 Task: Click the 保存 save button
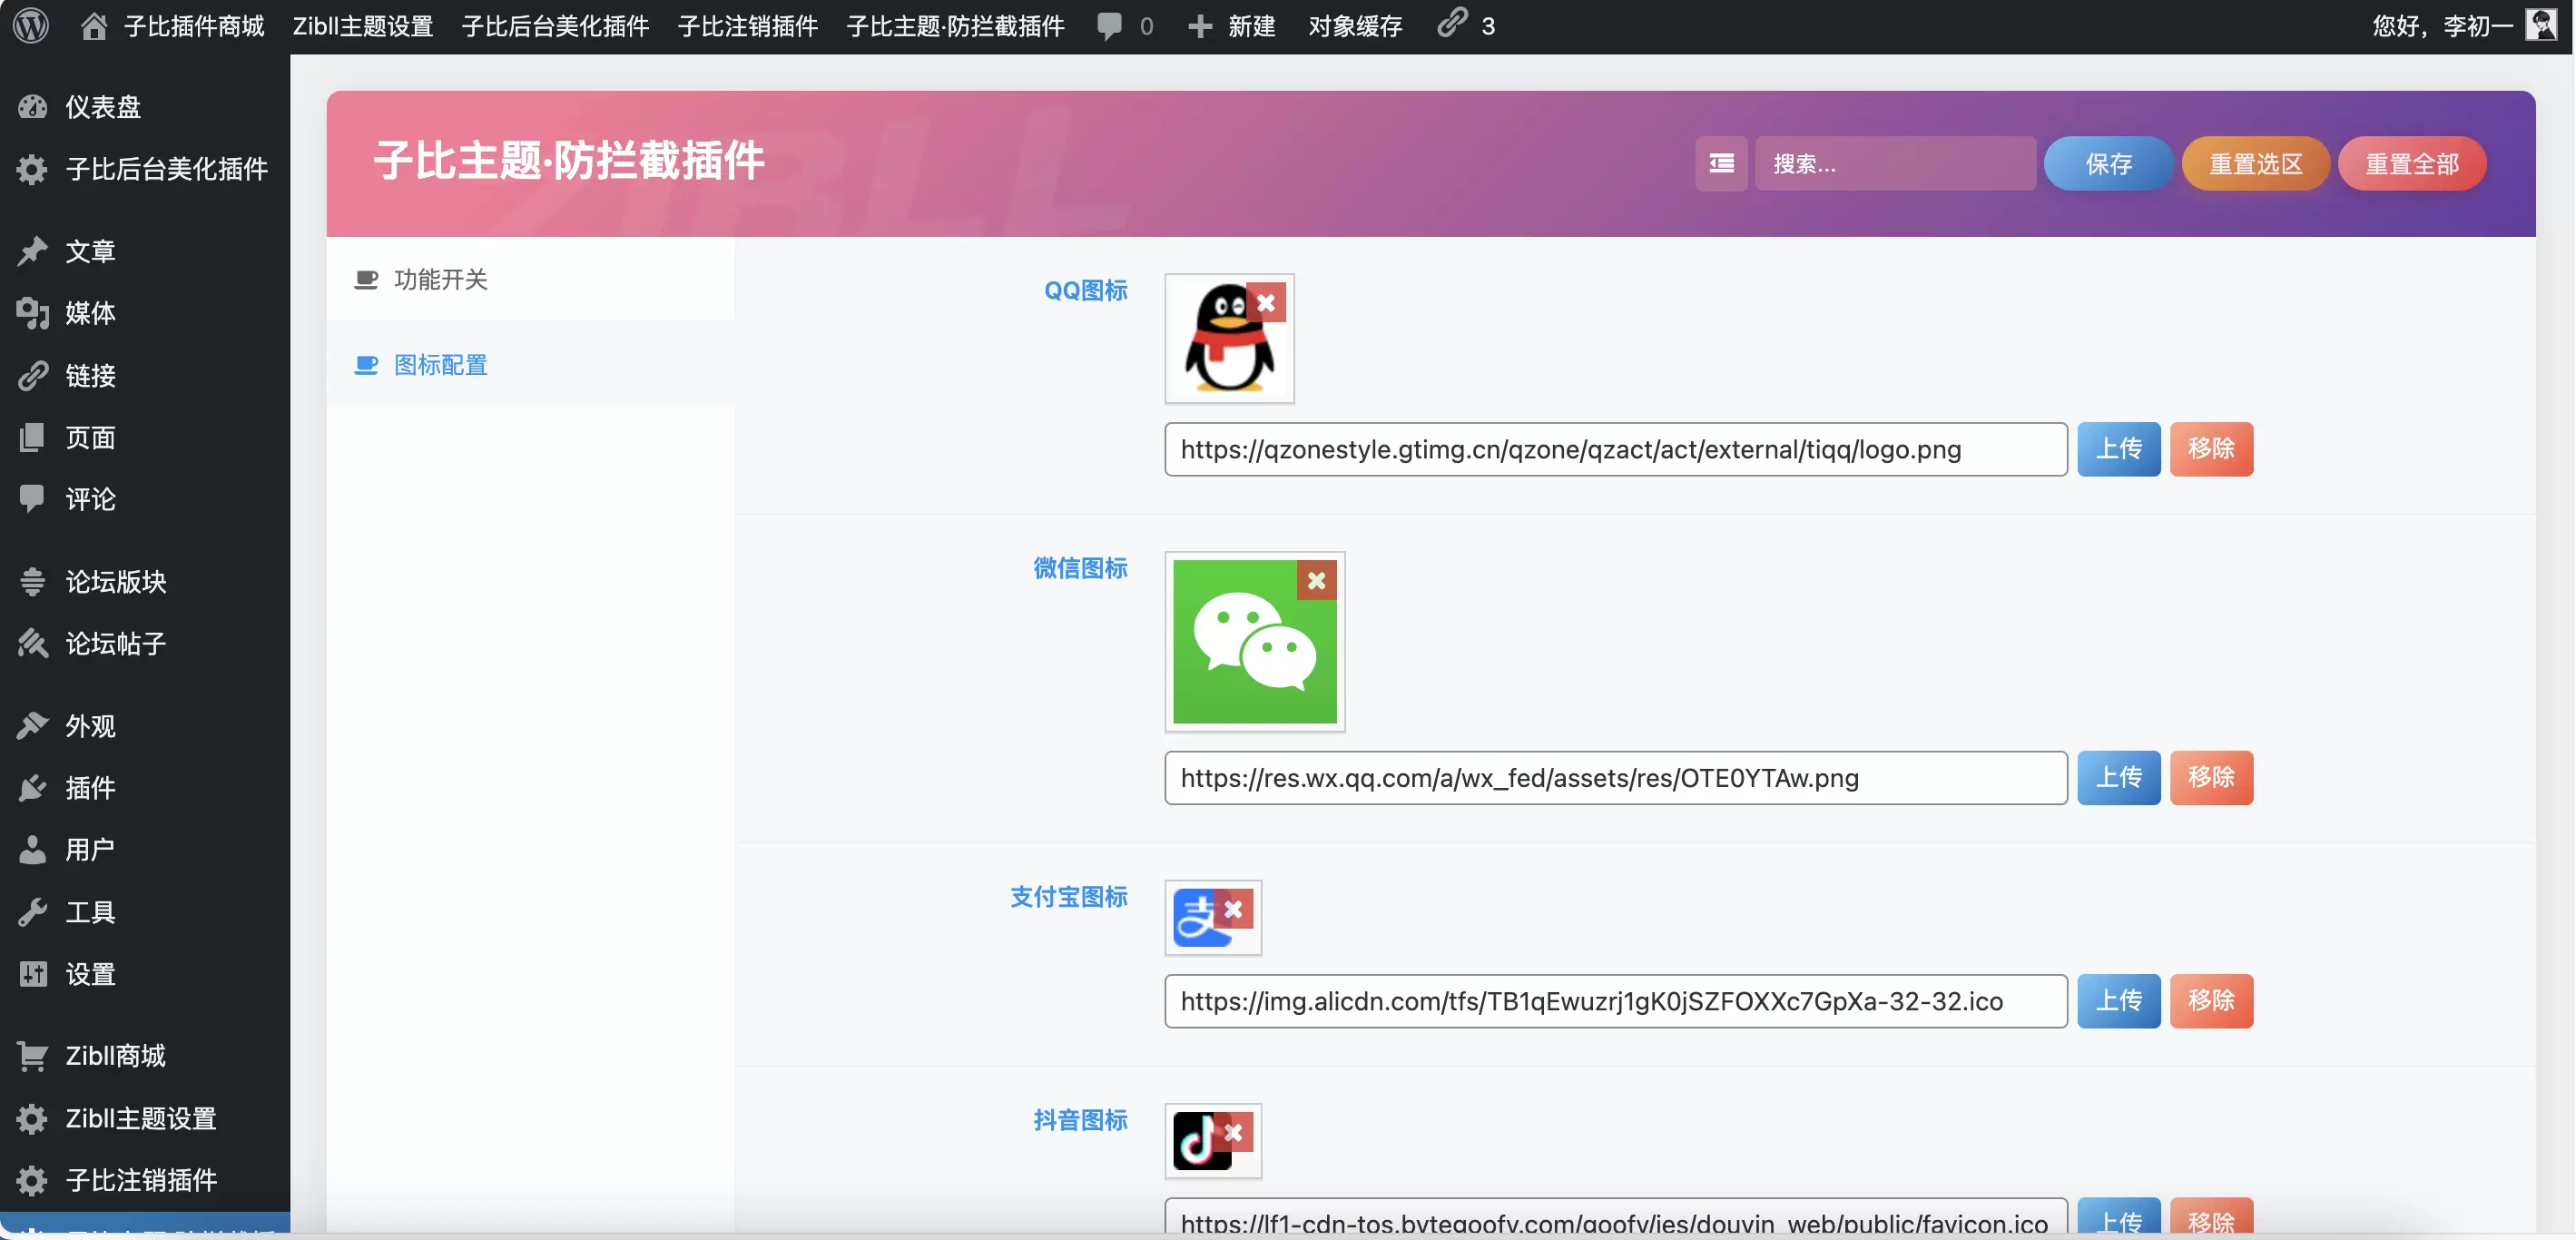pos(2108,163)
